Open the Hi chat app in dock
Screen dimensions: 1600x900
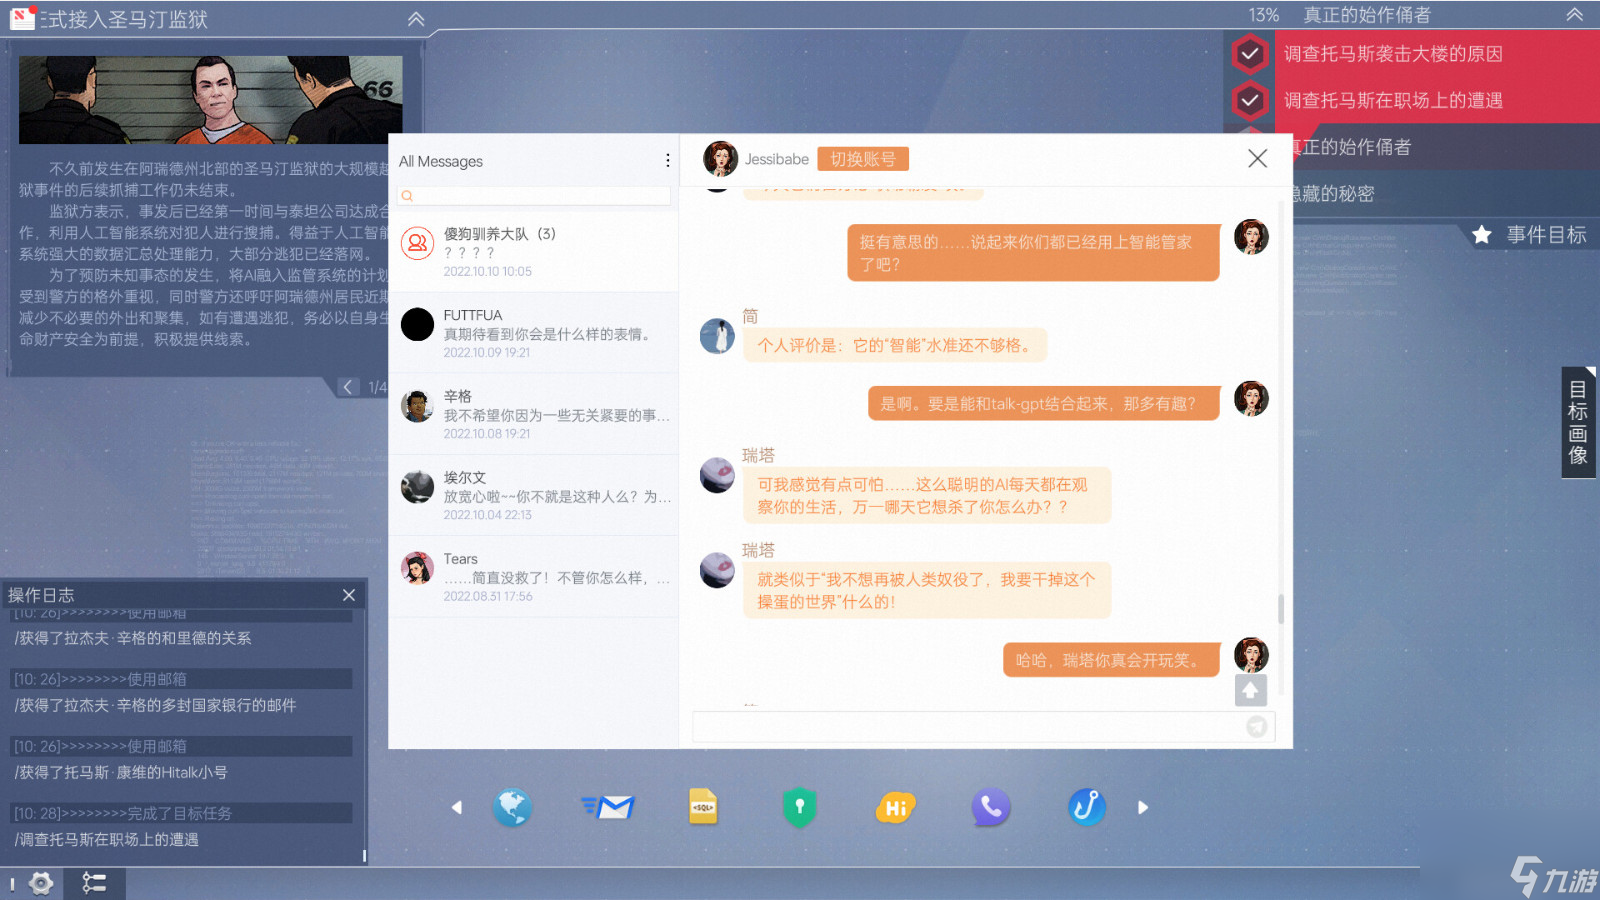[895, 807]
